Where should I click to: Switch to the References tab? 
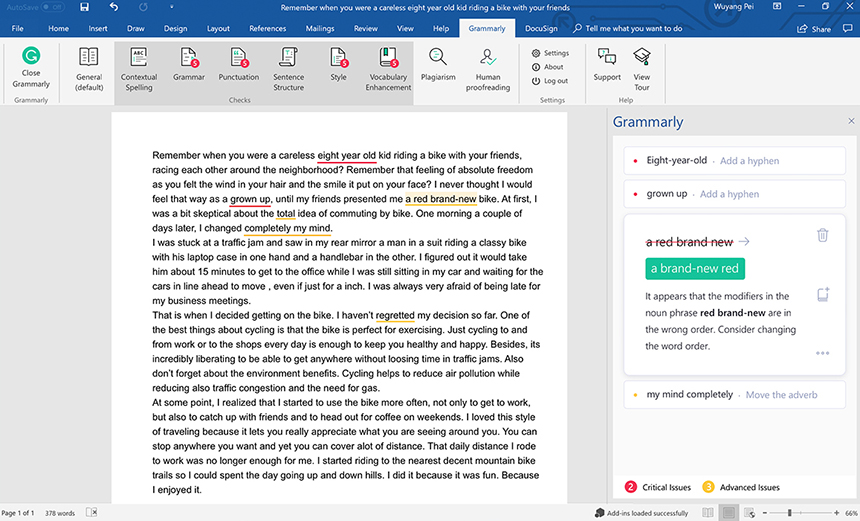(x=268, y=28)
